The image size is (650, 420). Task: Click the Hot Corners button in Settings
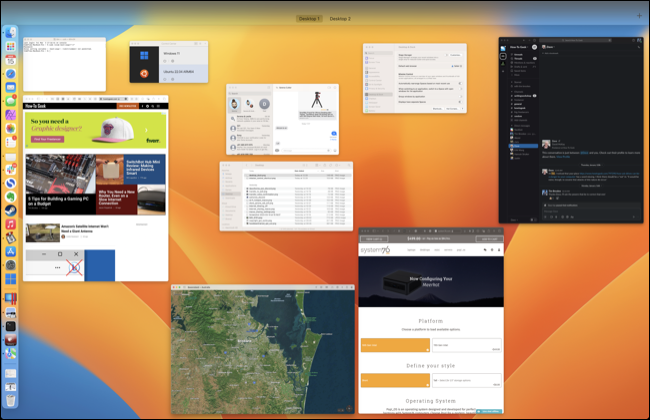(x=453, y=109)
